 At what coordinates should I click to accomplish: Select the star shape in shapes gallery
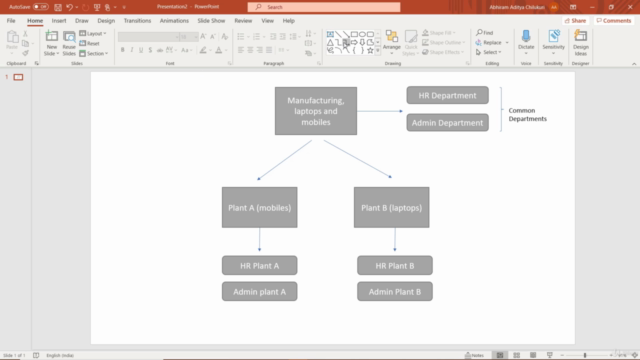click(x=370, y=51)
